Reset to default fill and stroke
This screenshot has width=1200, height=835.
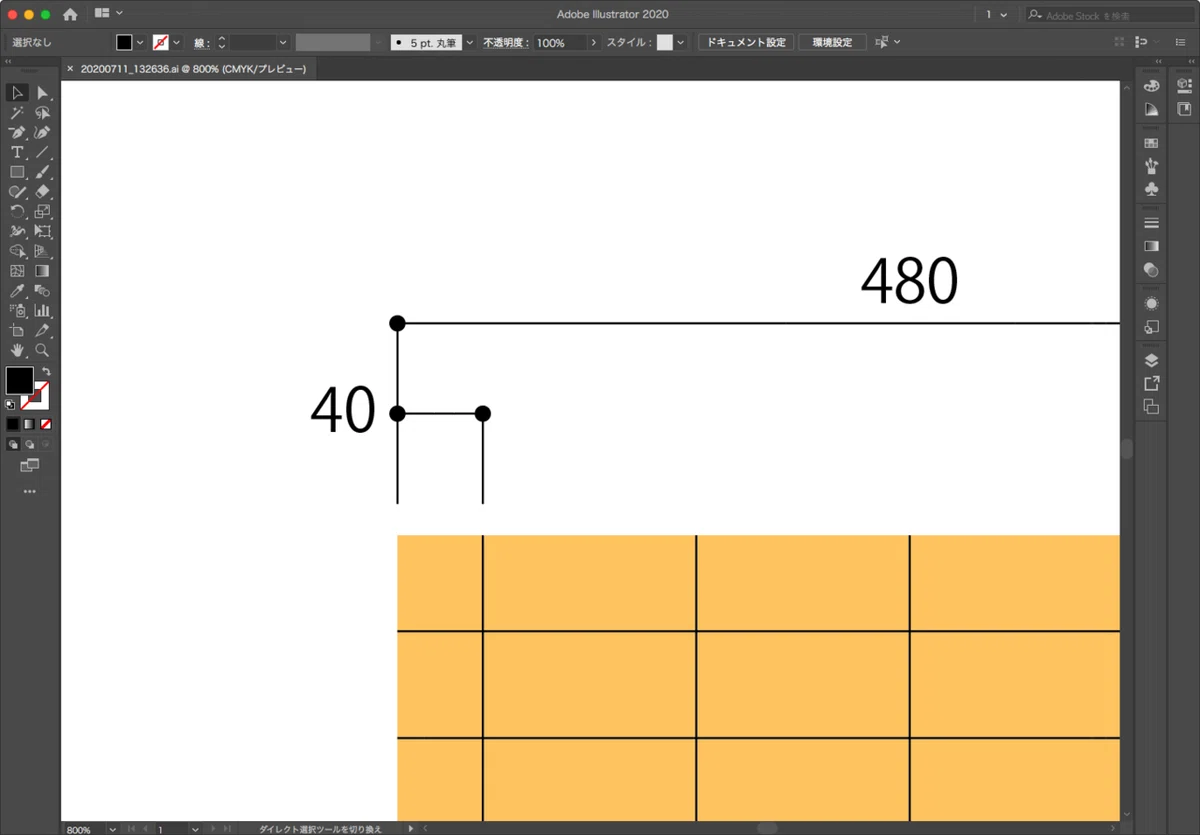[x=10, y=405]
